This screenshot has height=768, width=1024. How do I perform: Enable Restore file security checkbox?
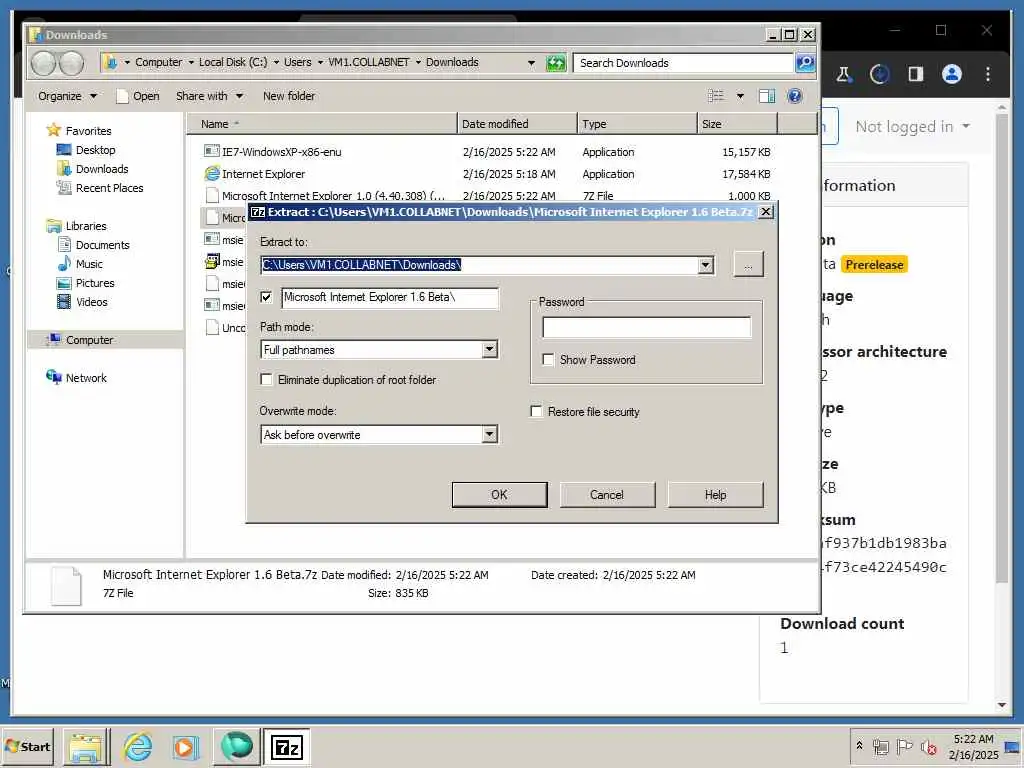coord(536,411)
